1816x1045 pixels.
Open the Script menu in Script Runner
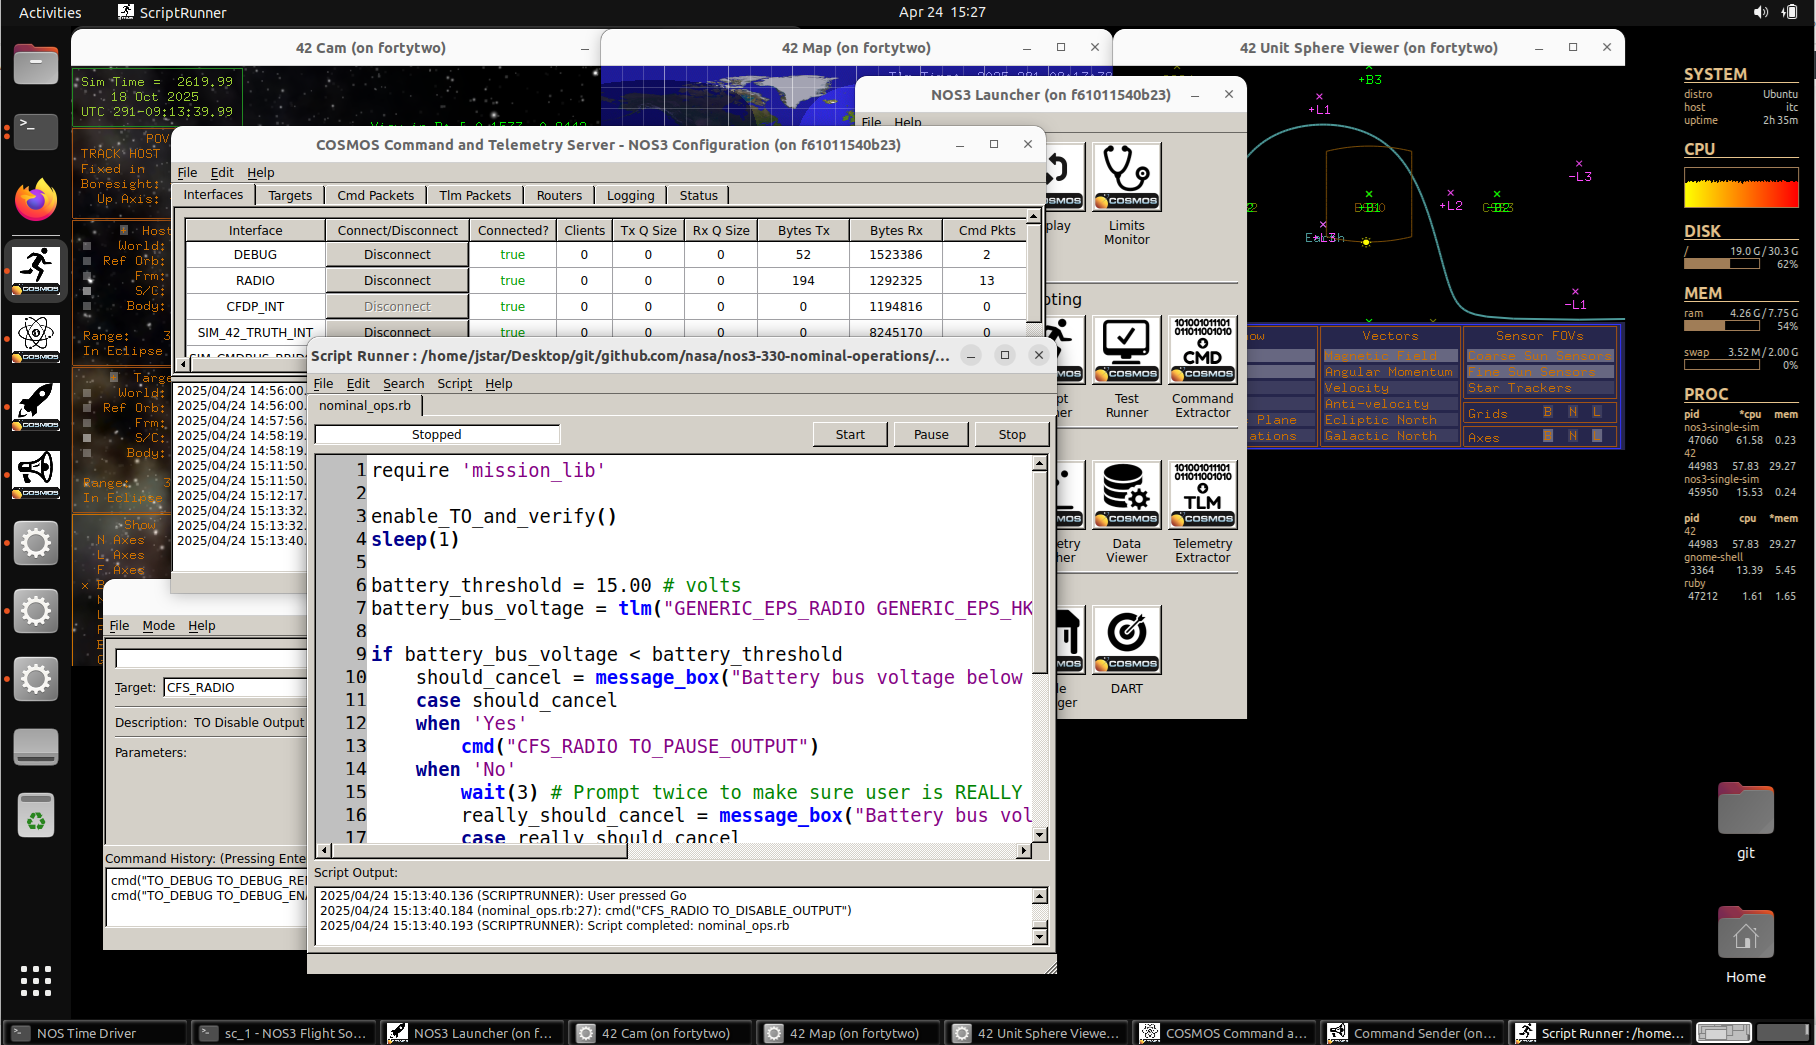454,384
